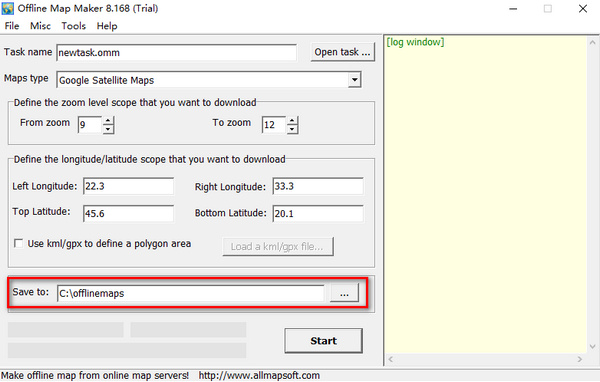The height and width of the screenshot is (382, 600).
Task: Click the Left Longitude field
Action: click(129, 186)
